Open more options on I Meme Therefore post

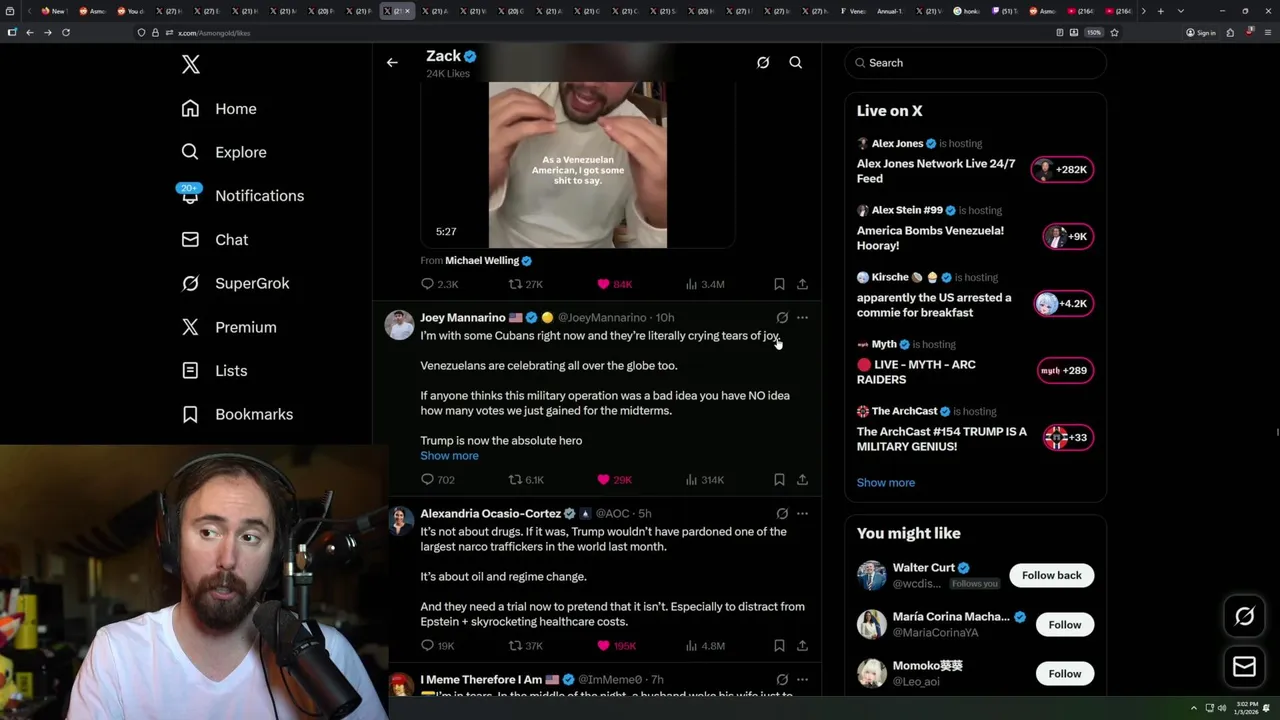tap(802, 680)
